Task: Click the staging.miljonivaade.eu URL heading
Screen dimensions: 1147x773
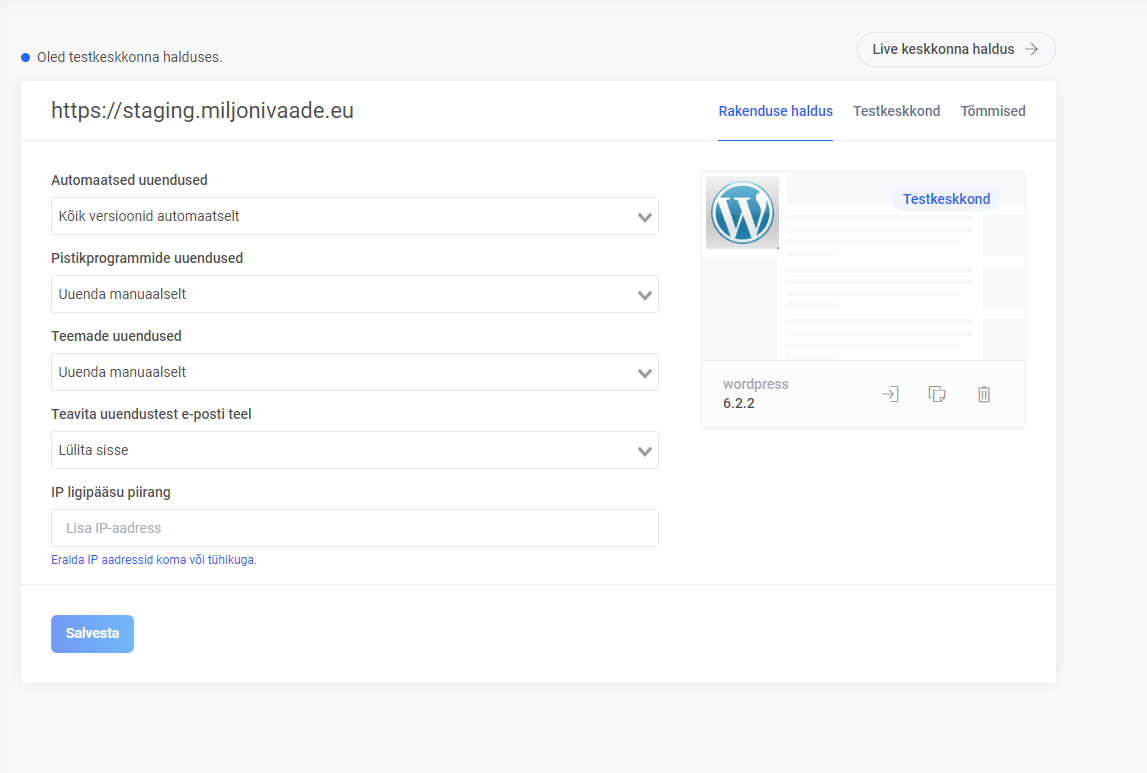Action: (202, 111)
